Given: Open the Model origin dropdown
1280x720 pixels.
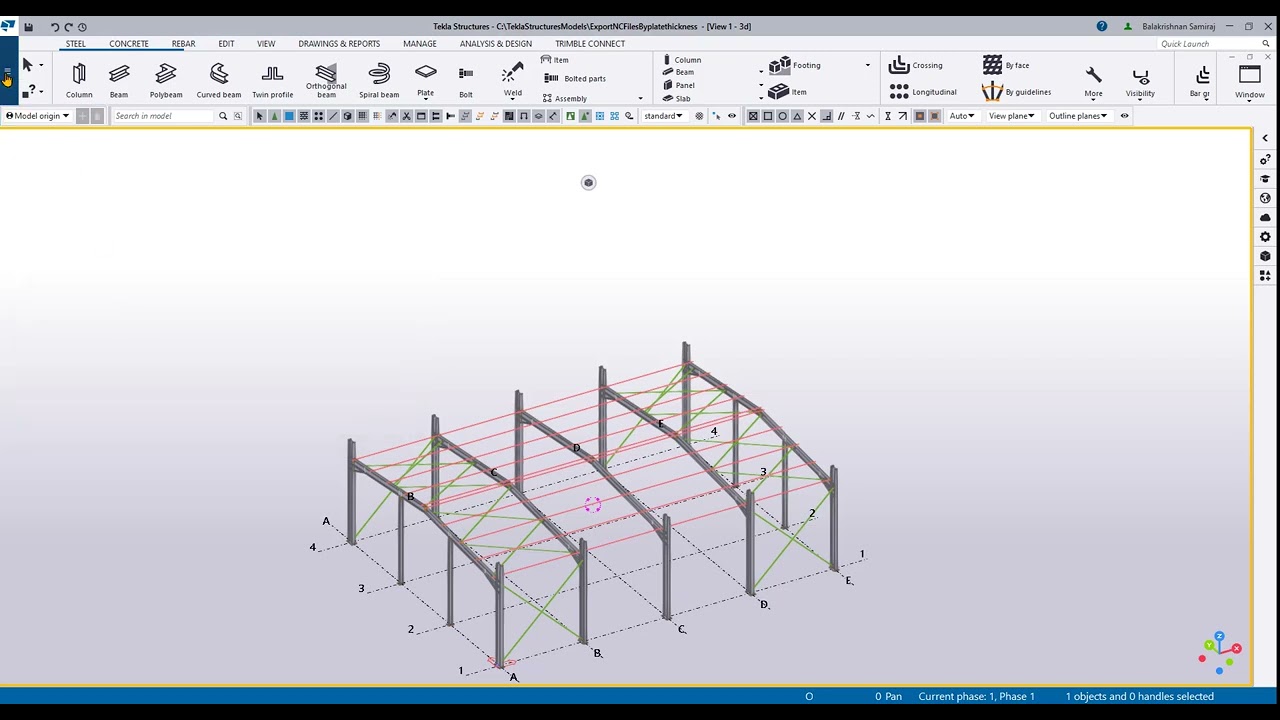Looking at the screenshot, I should (38, 116).
